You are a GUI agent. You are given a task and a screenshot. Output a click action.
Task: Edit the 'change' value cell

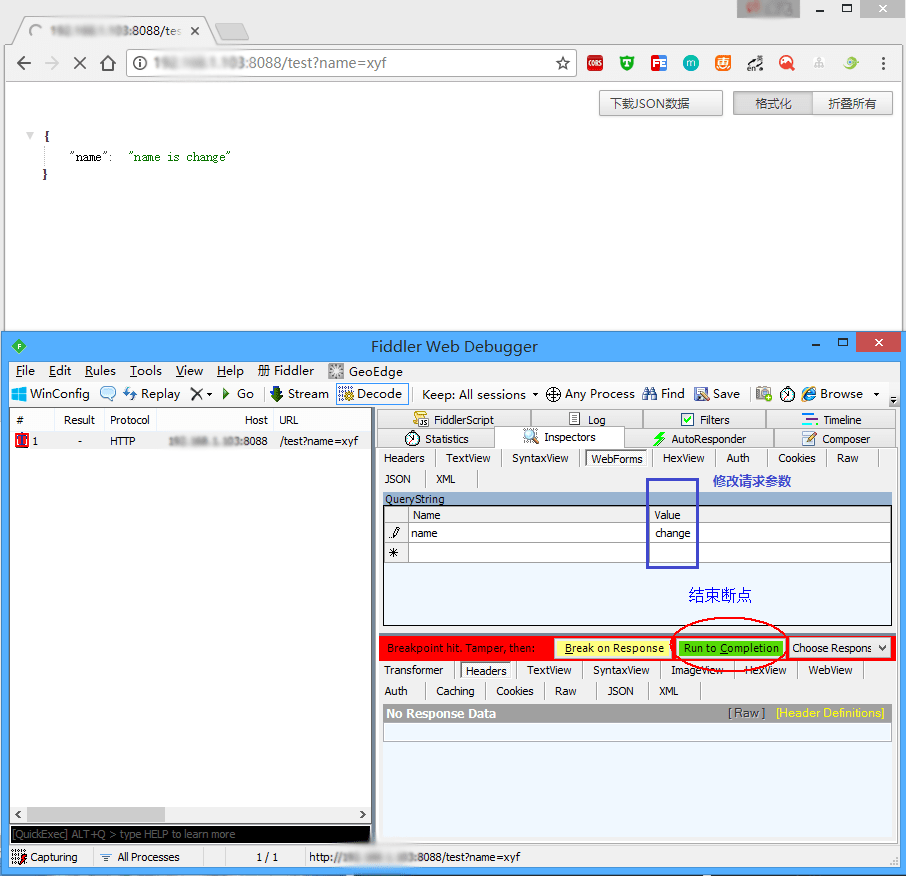point(771,533)
